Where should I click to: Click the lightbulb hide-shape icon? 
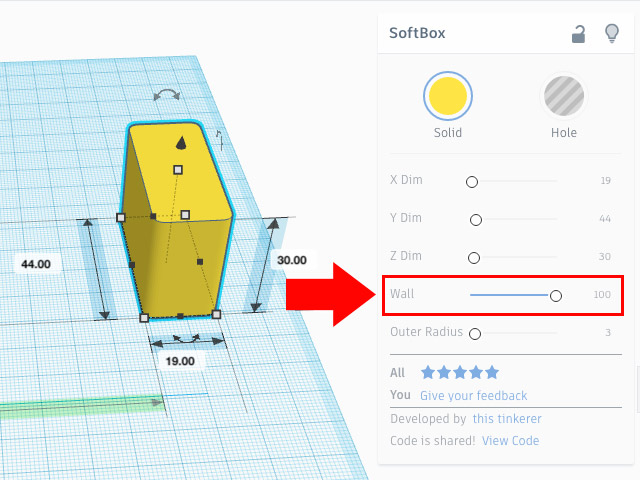(611, 34)
